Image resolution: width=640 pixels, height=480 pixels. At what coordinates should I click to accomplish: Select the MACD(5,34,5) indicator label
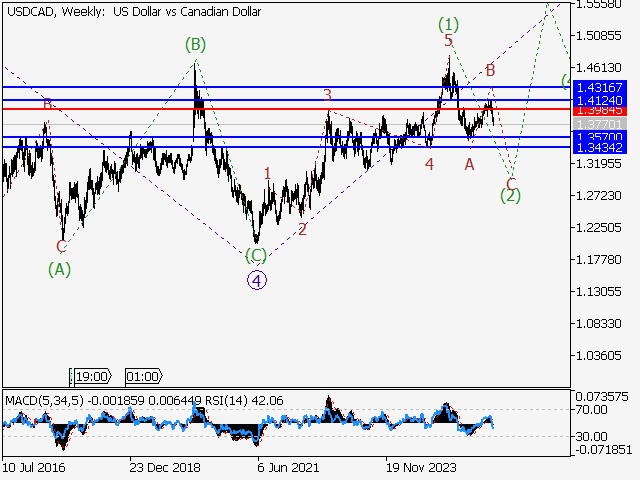click(x=45, y=401)
